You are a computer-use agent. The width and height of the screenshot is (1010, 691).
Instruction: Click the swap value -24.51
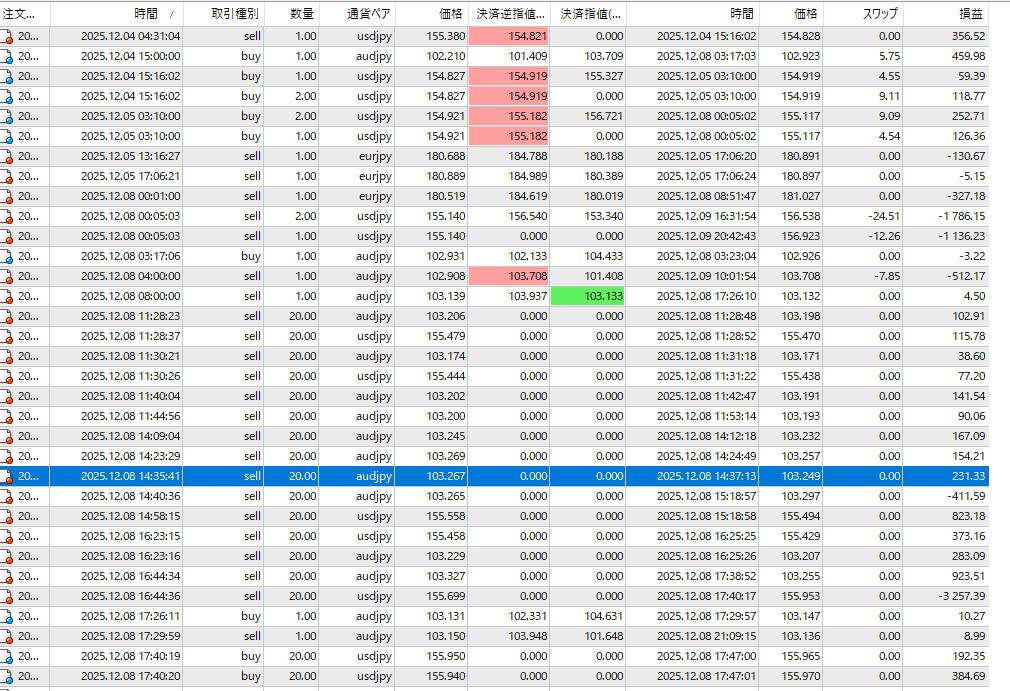pyautogui.click(x=884, y=216)
